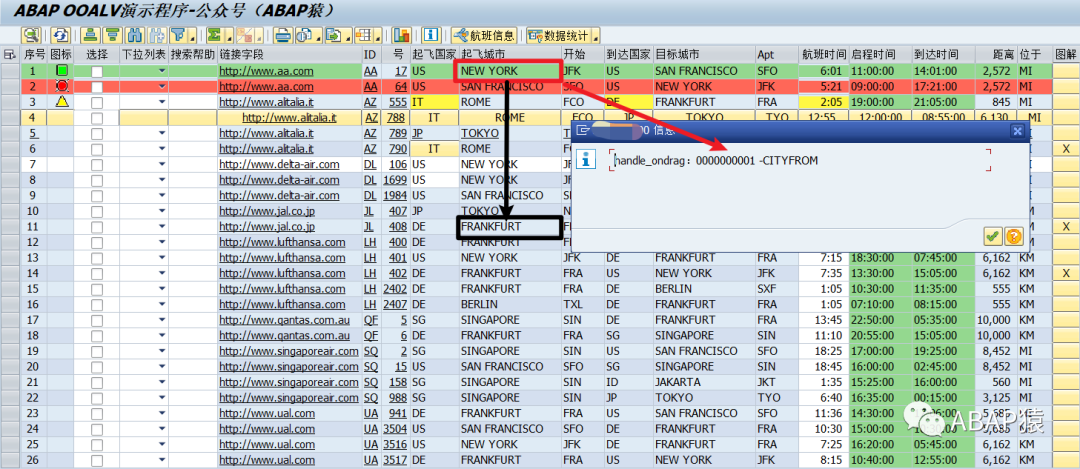Click the BERLIN departure city cell in row 16
Viewport: 1080px width, 469px height.
click(x=510, y=304)
